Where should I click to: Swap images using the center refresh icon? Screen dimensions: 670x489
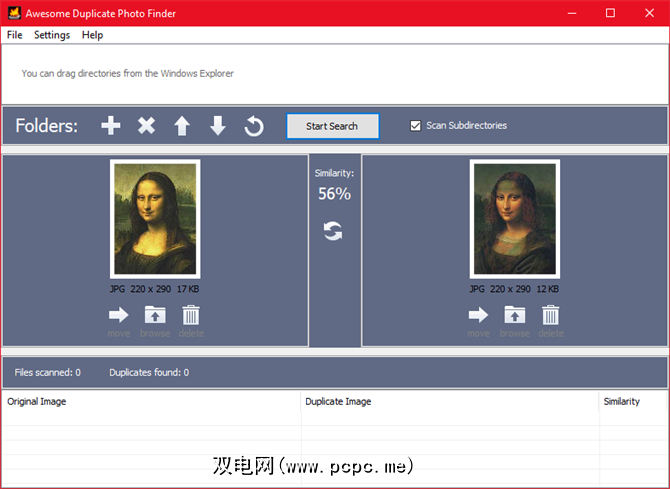333,231
